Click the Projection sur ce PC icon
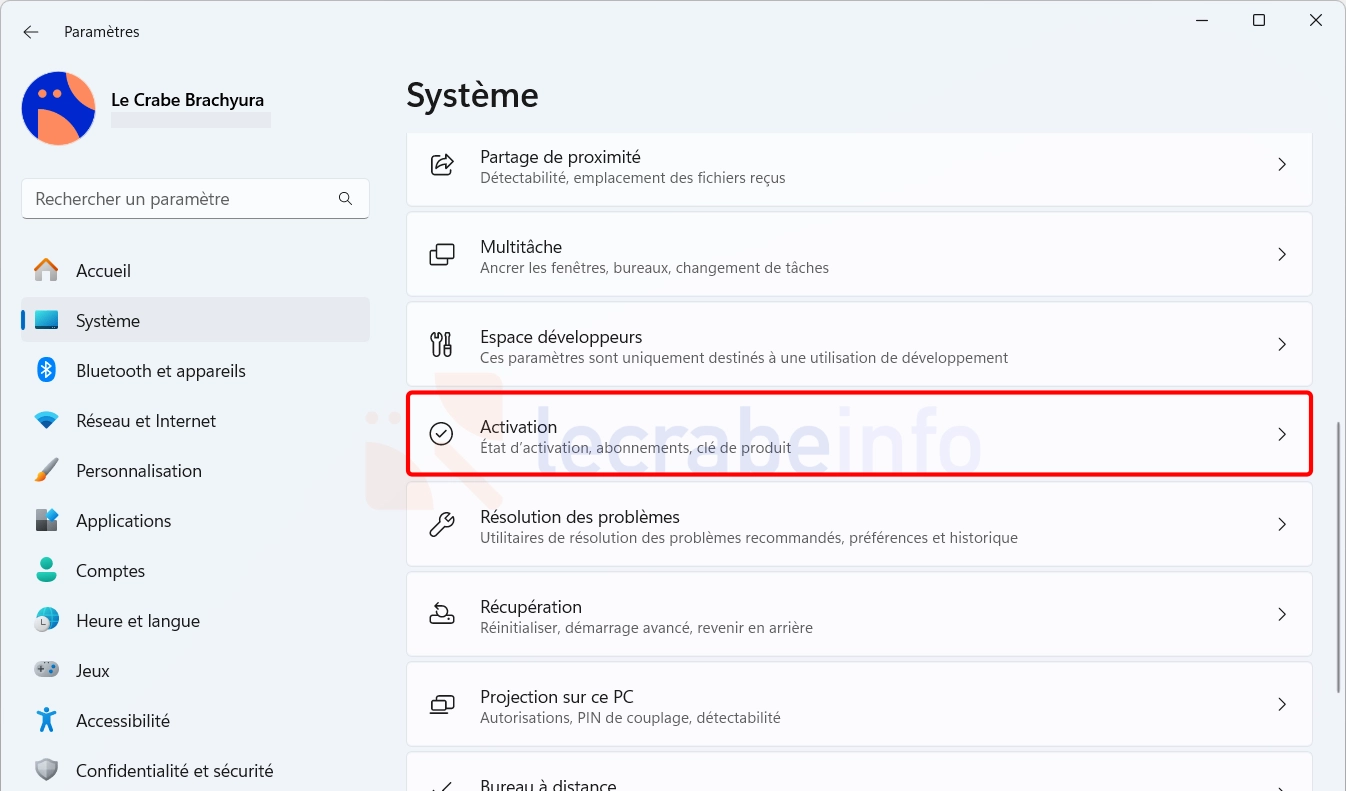The image size is (1346, 791). pos(441,705)
